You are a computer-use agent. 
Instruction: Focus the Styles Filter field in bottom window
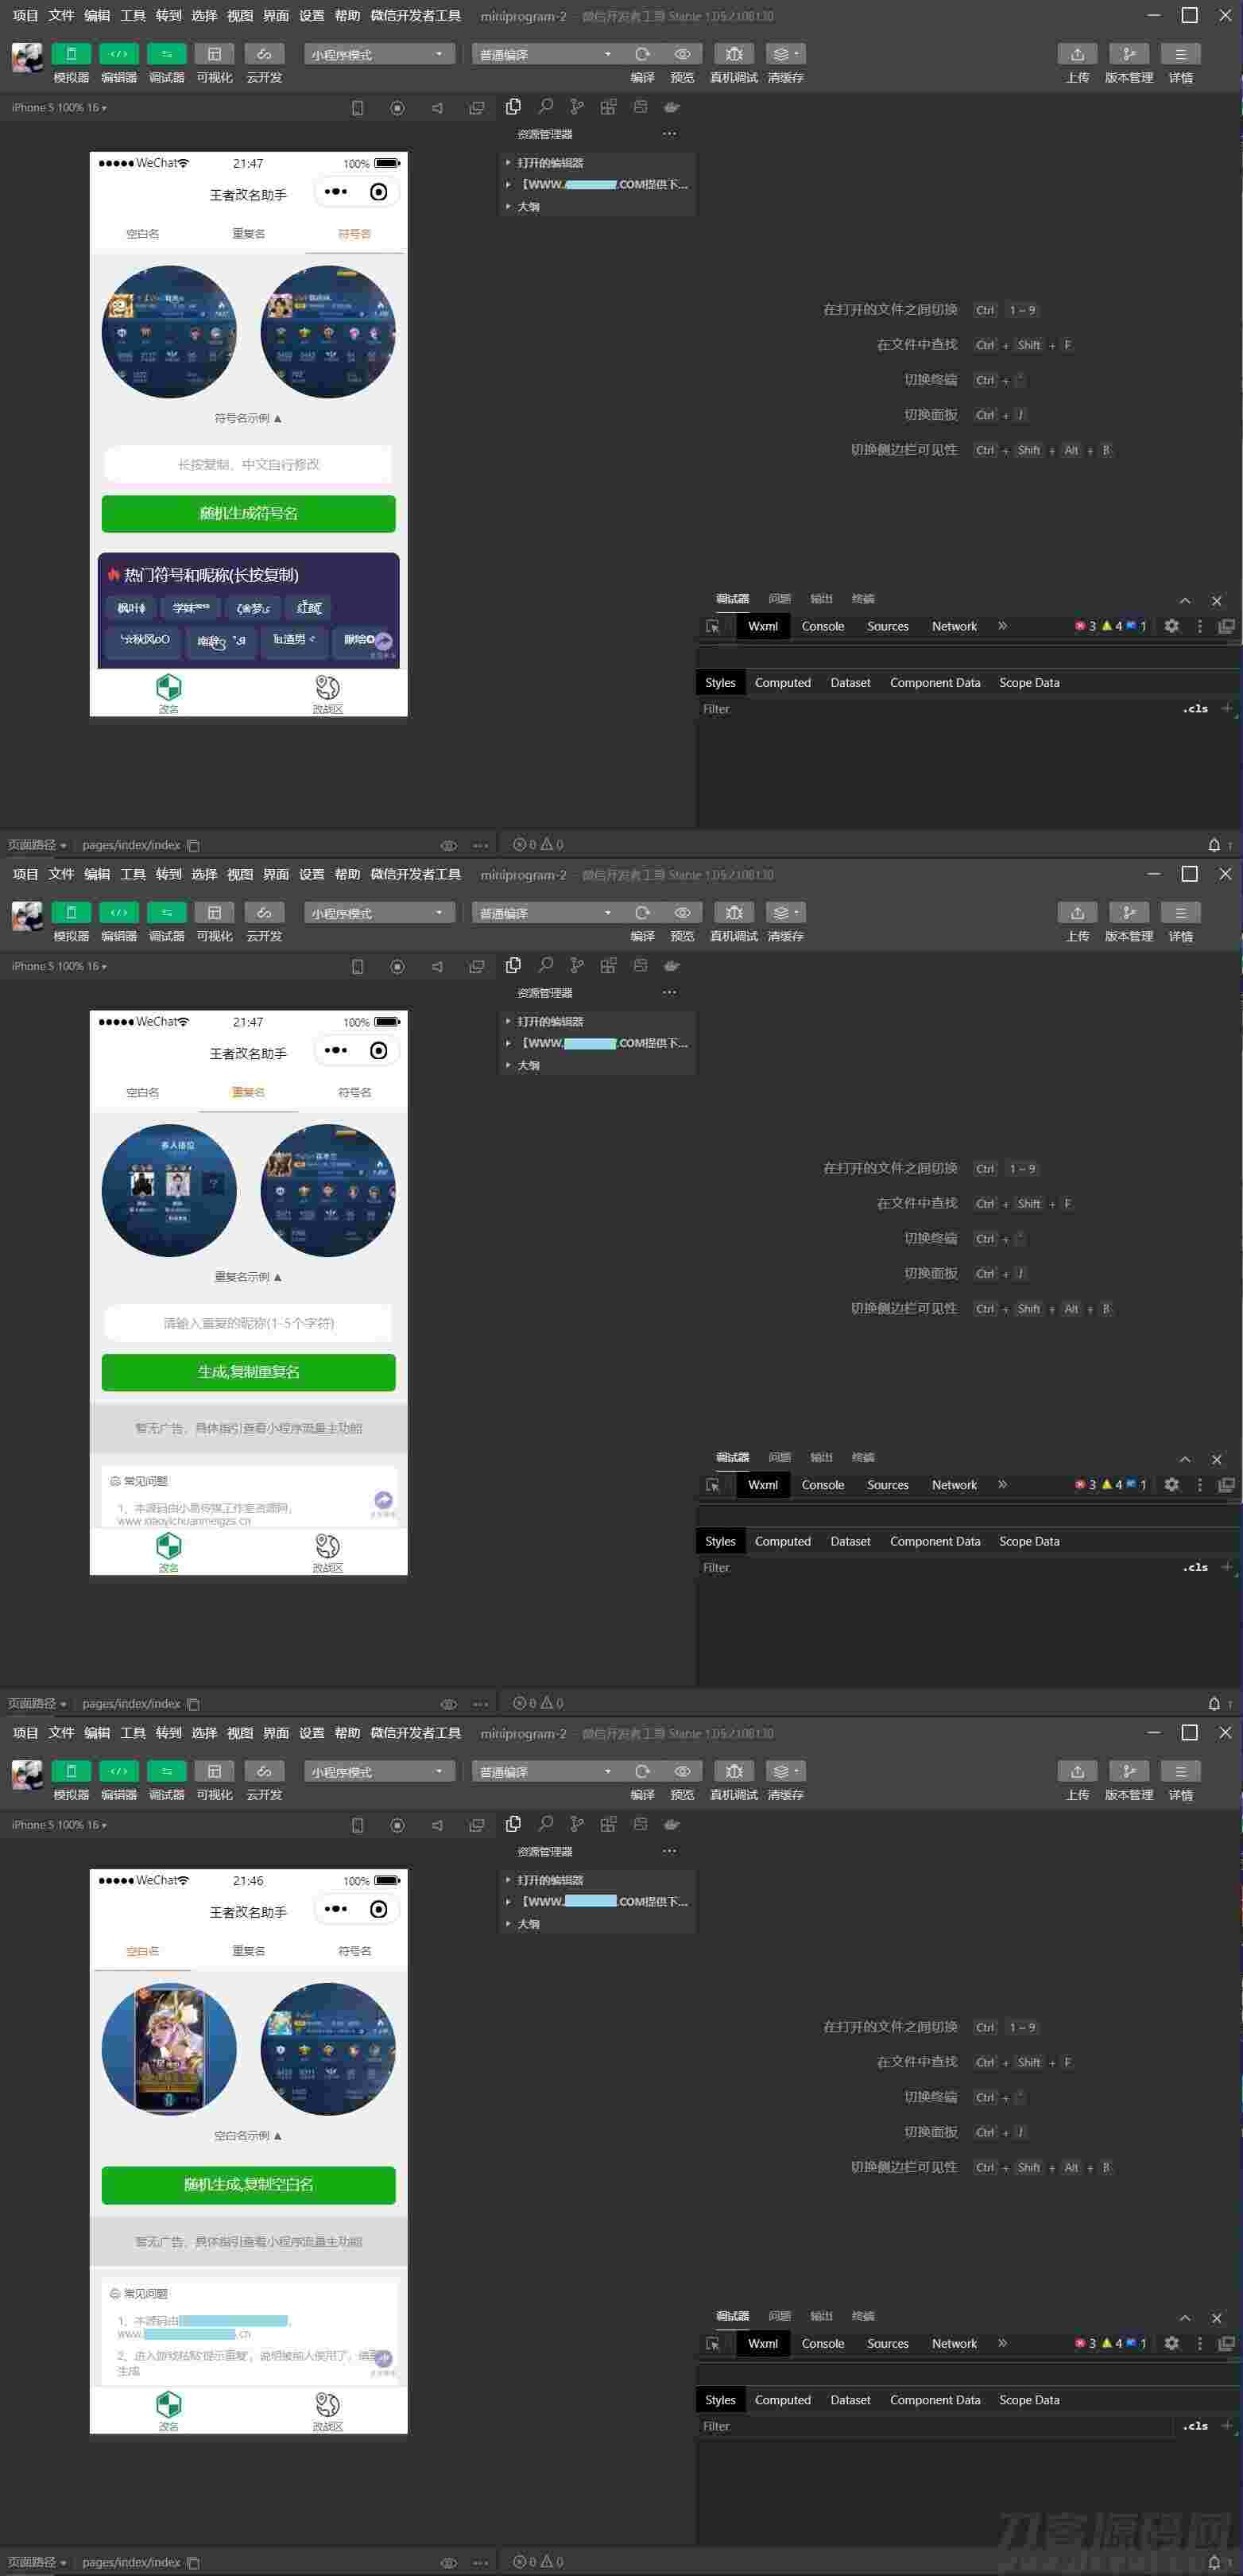click(x=937, y=2426)
